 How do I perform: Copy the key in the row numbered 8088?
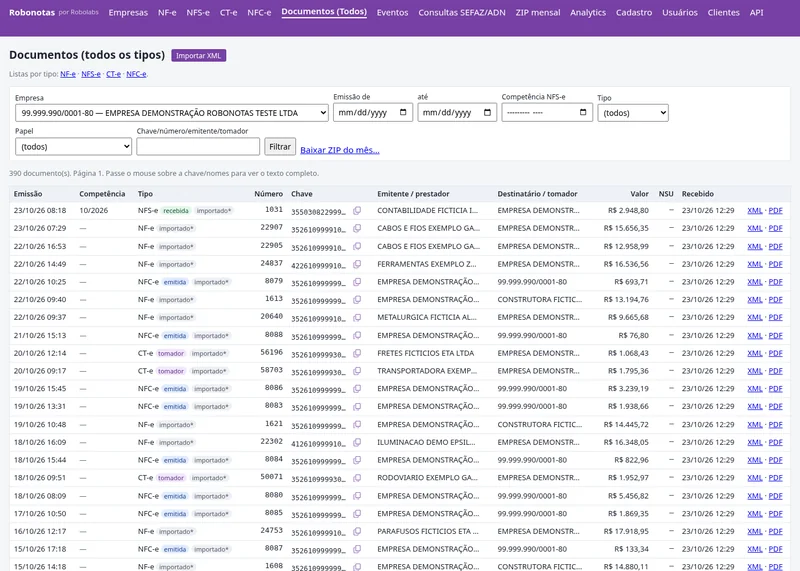pyautogui.click(x=357, y=335)
